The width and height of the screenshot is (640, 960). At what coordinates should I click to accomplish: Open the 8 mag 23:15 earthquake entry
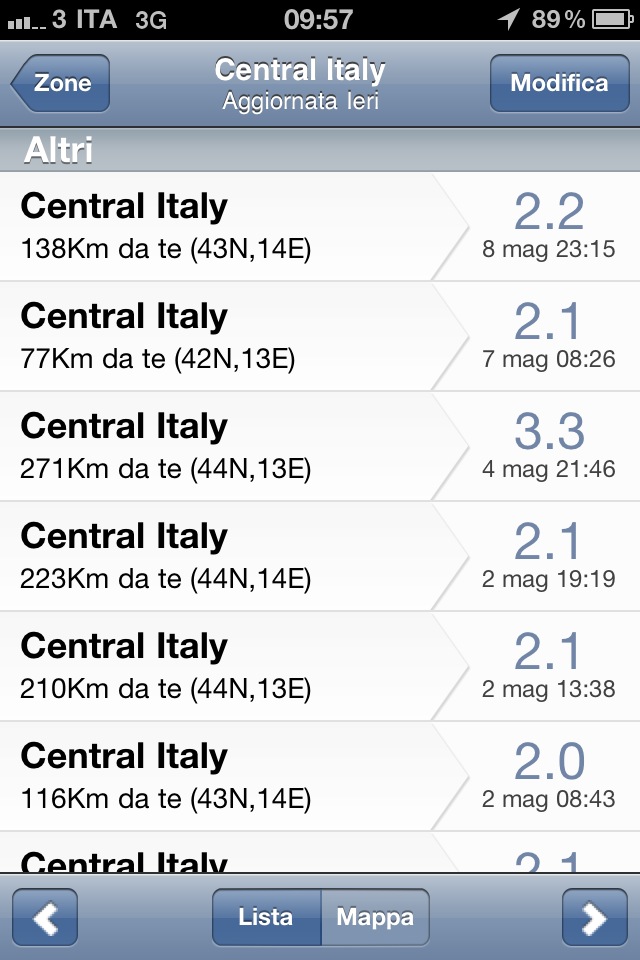[320, 227]
